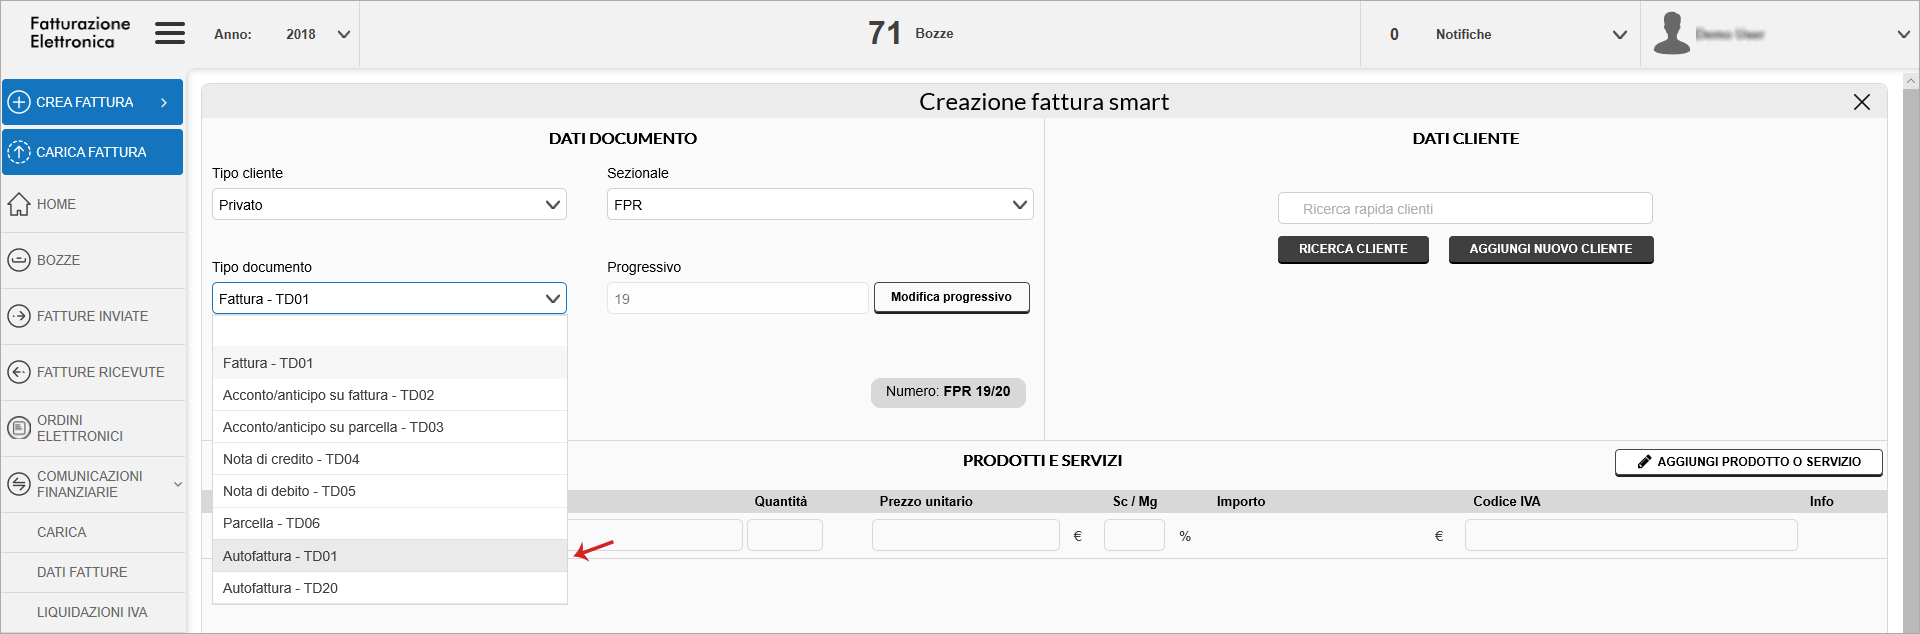Click the Ricerca rapida clienti field
The image size is (1920, 634).
pos(1464,209)
